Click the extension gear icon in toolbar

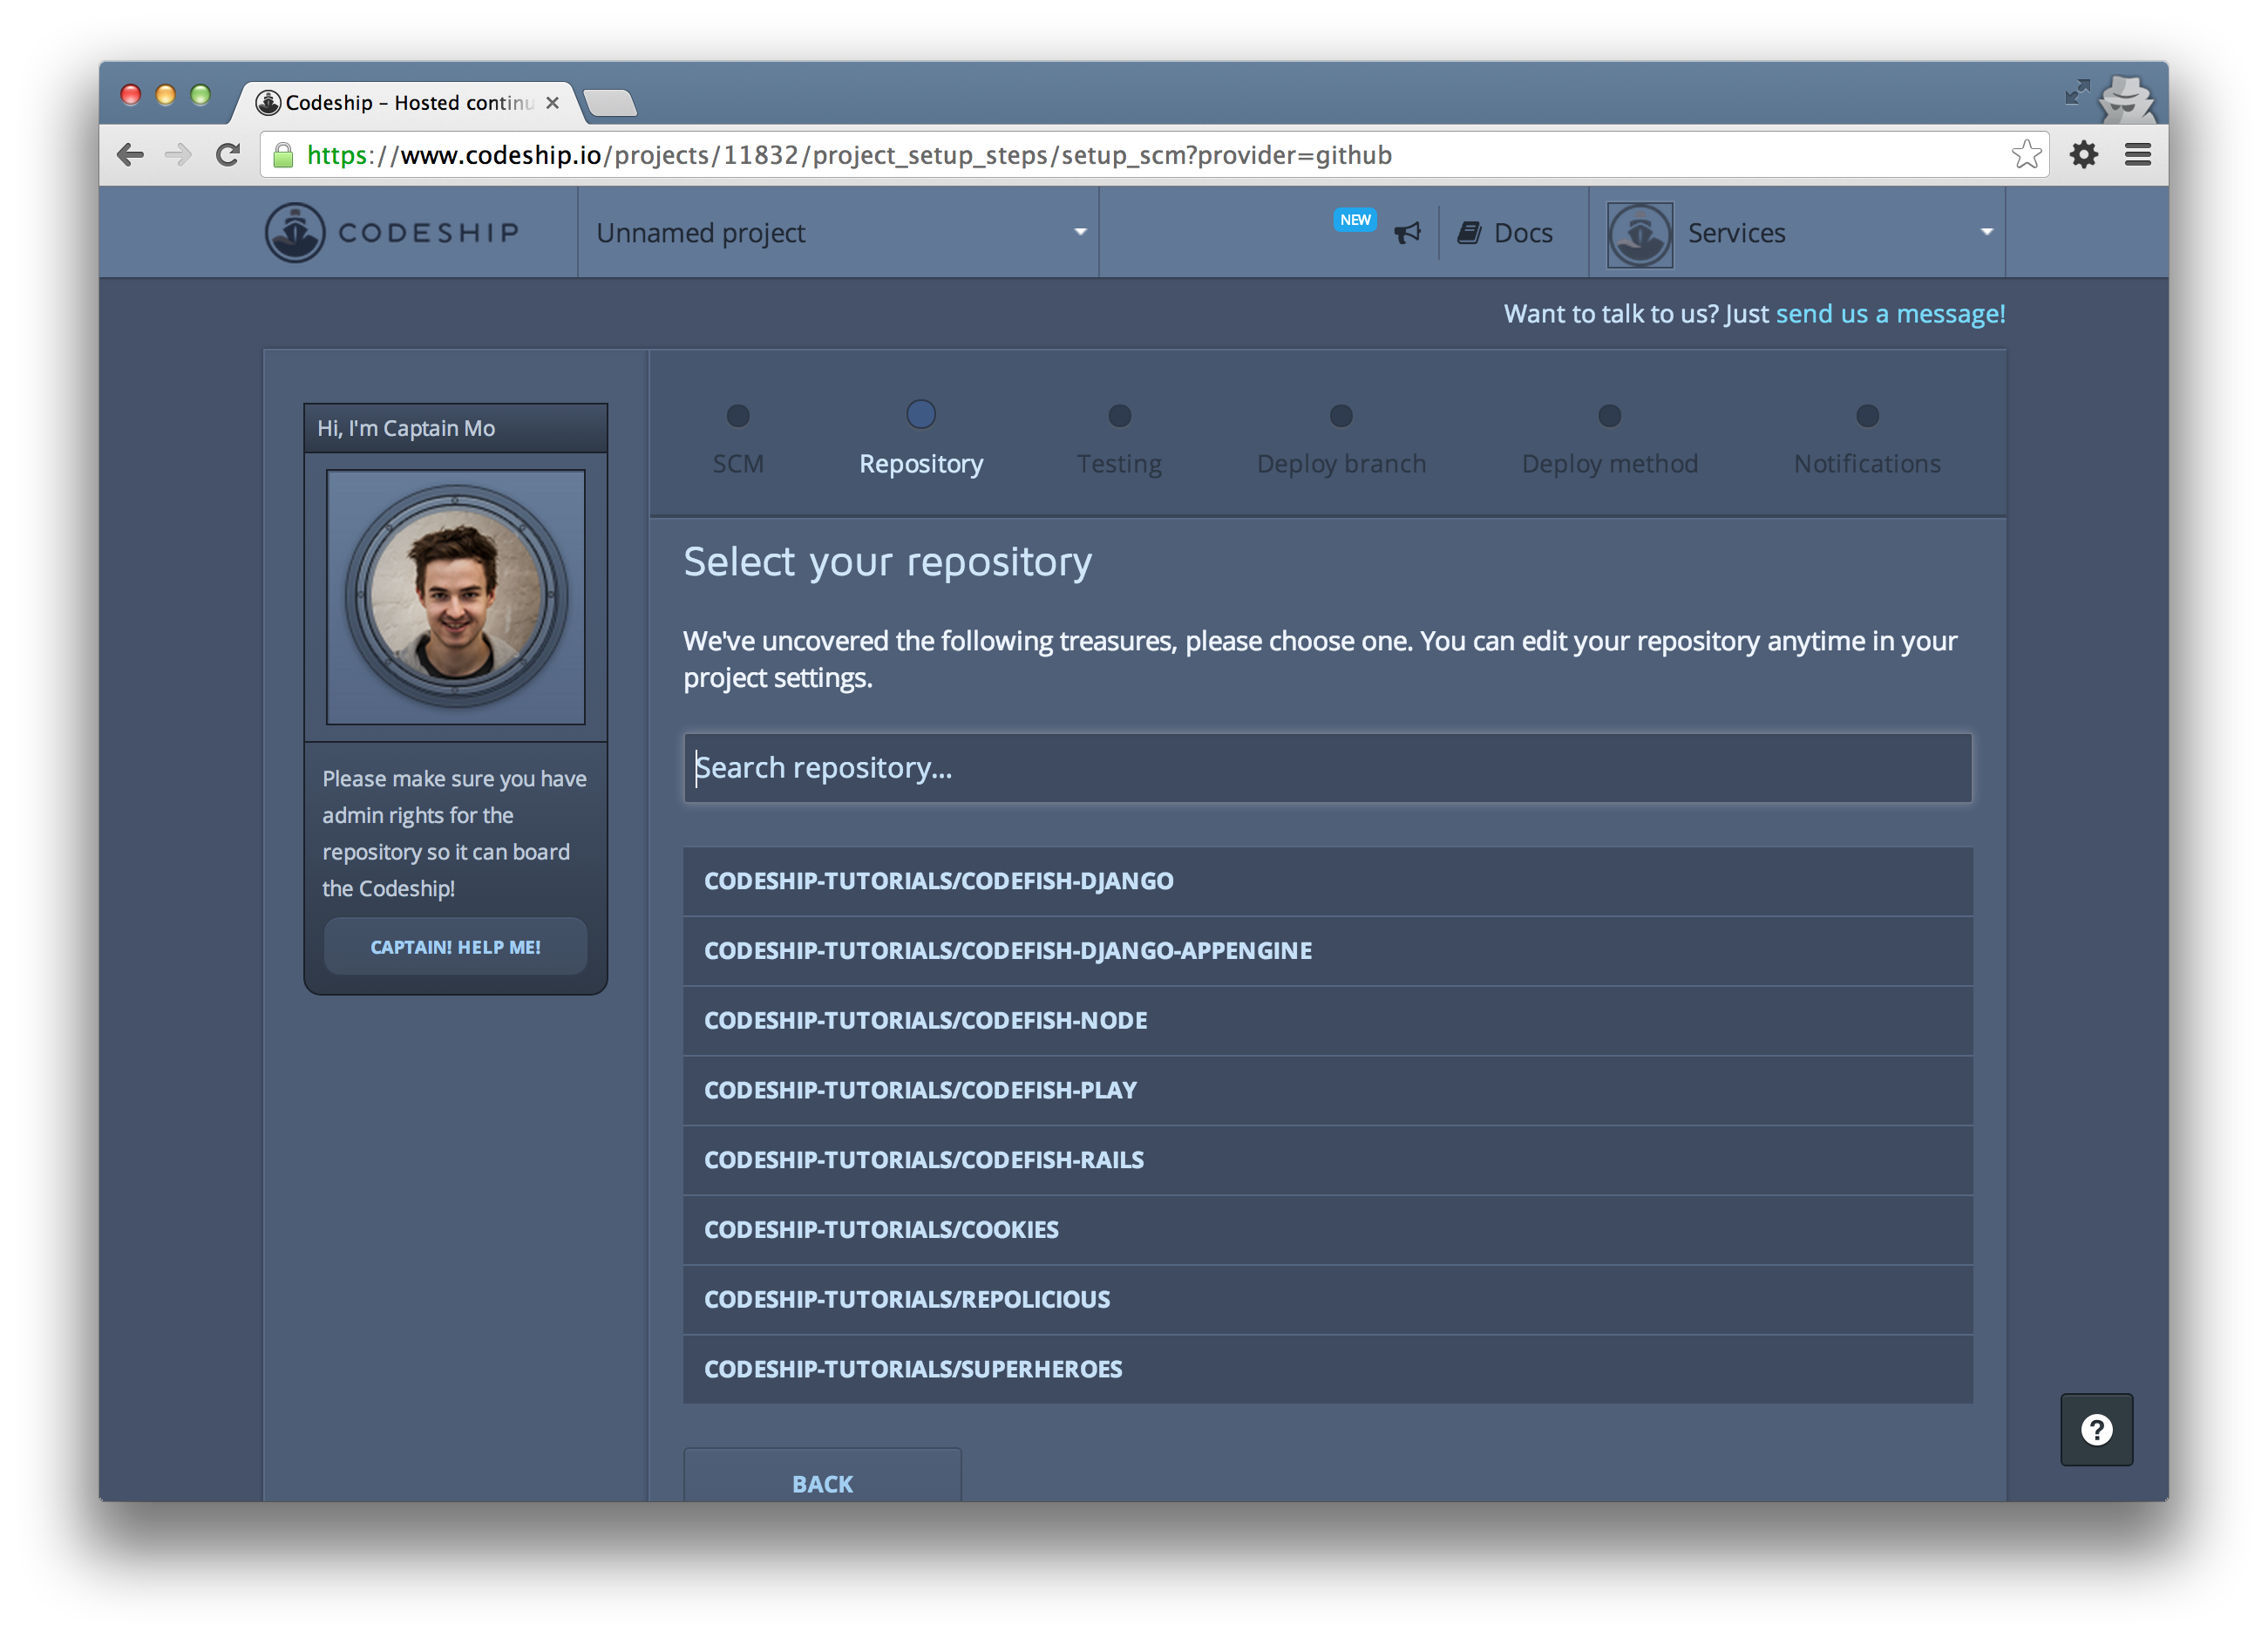coord(2083,155)
